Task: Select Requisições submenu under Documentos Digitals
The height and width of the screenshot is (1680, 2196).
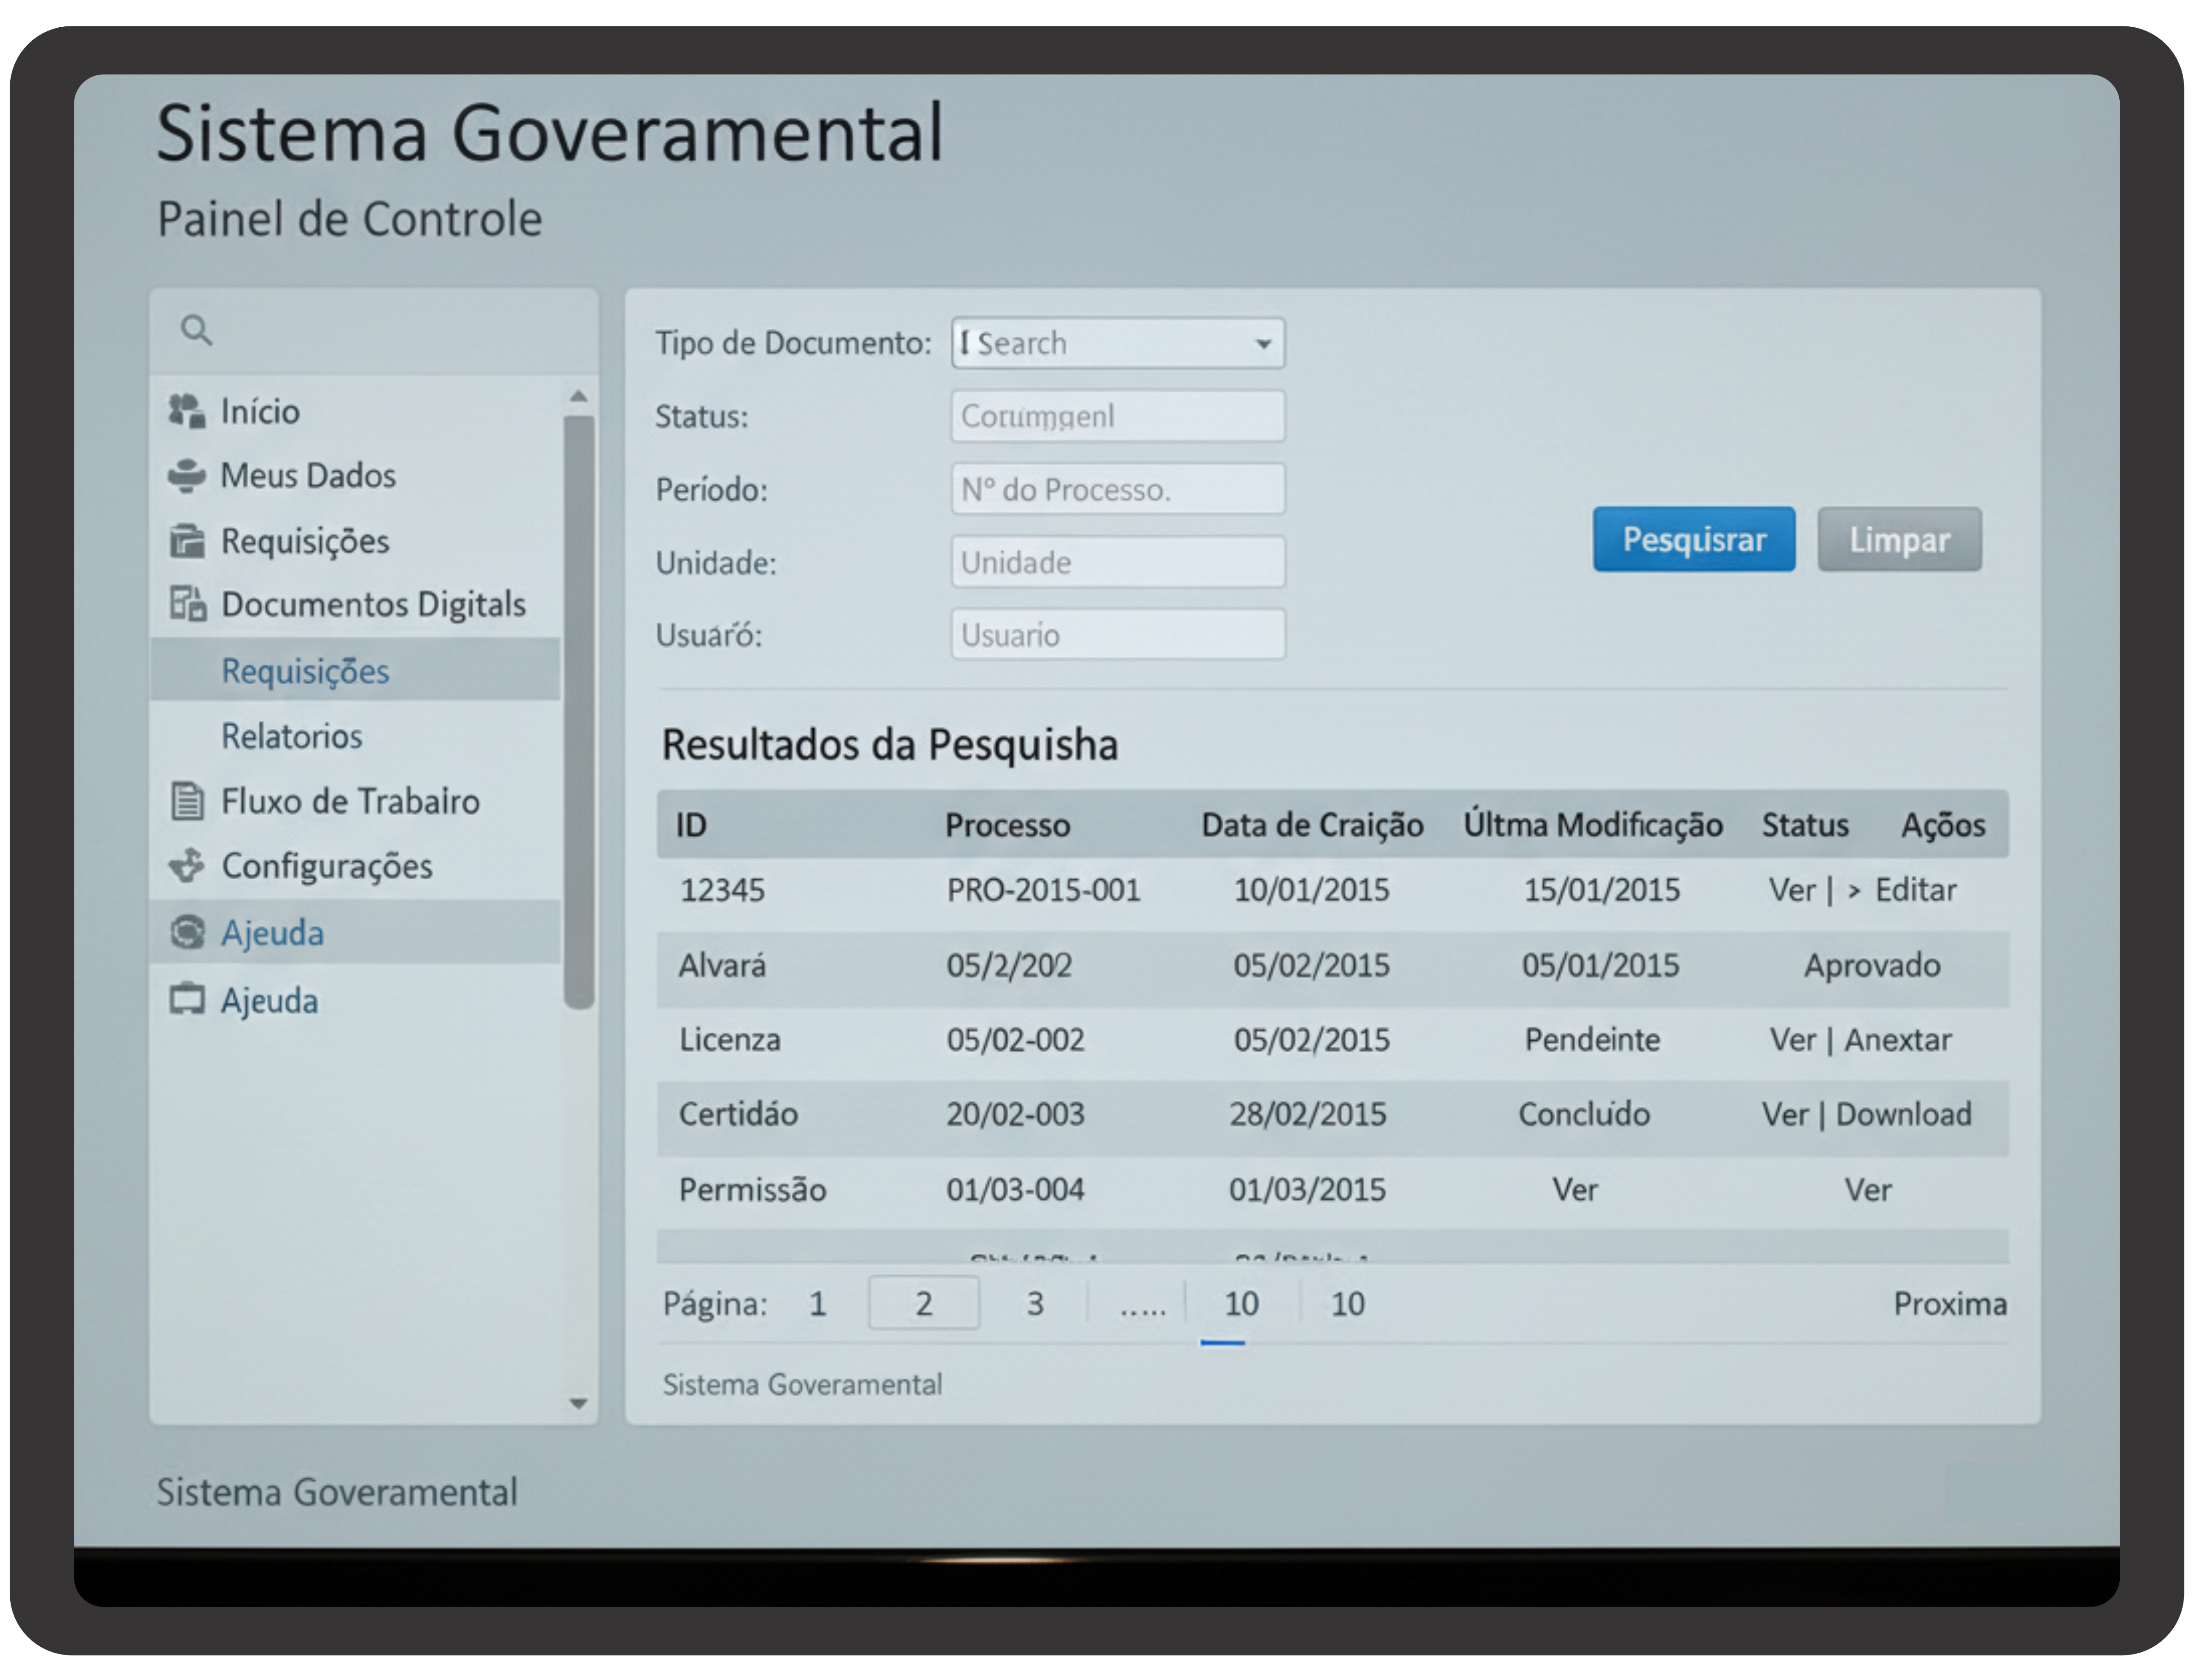Action: [x=305, y=671]
